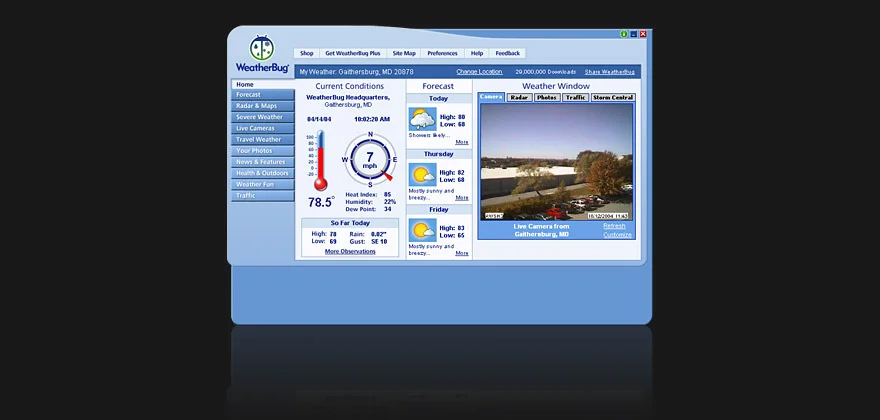The height and width of the screenshot is (420, 880).
Task: Refresh the live camera image
Action: point(614,226)
